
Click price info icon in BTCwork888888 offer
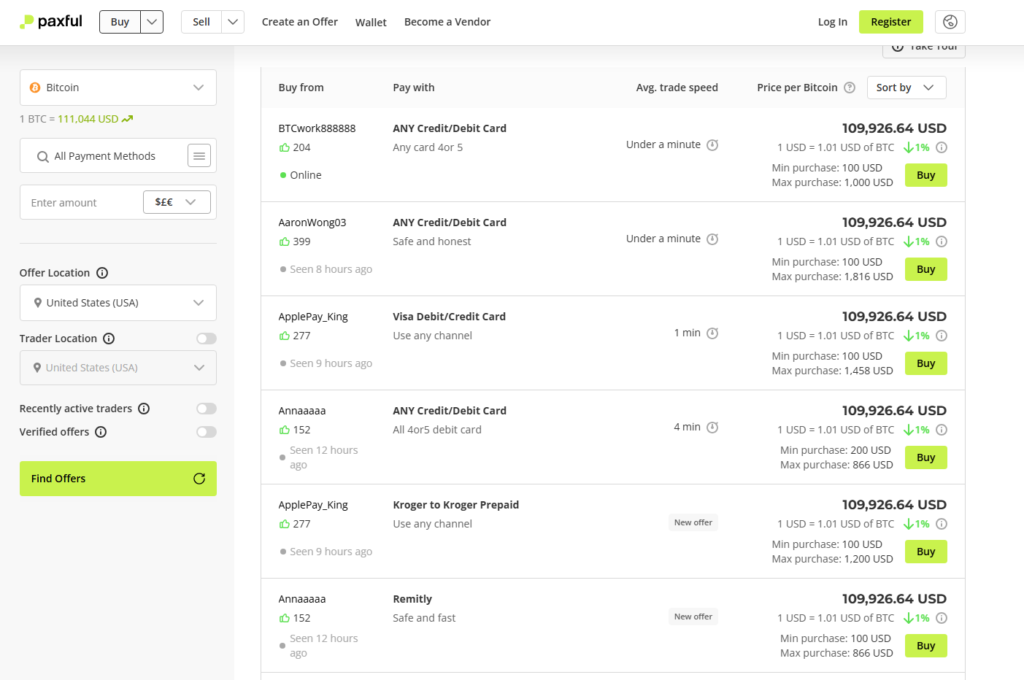941,148
